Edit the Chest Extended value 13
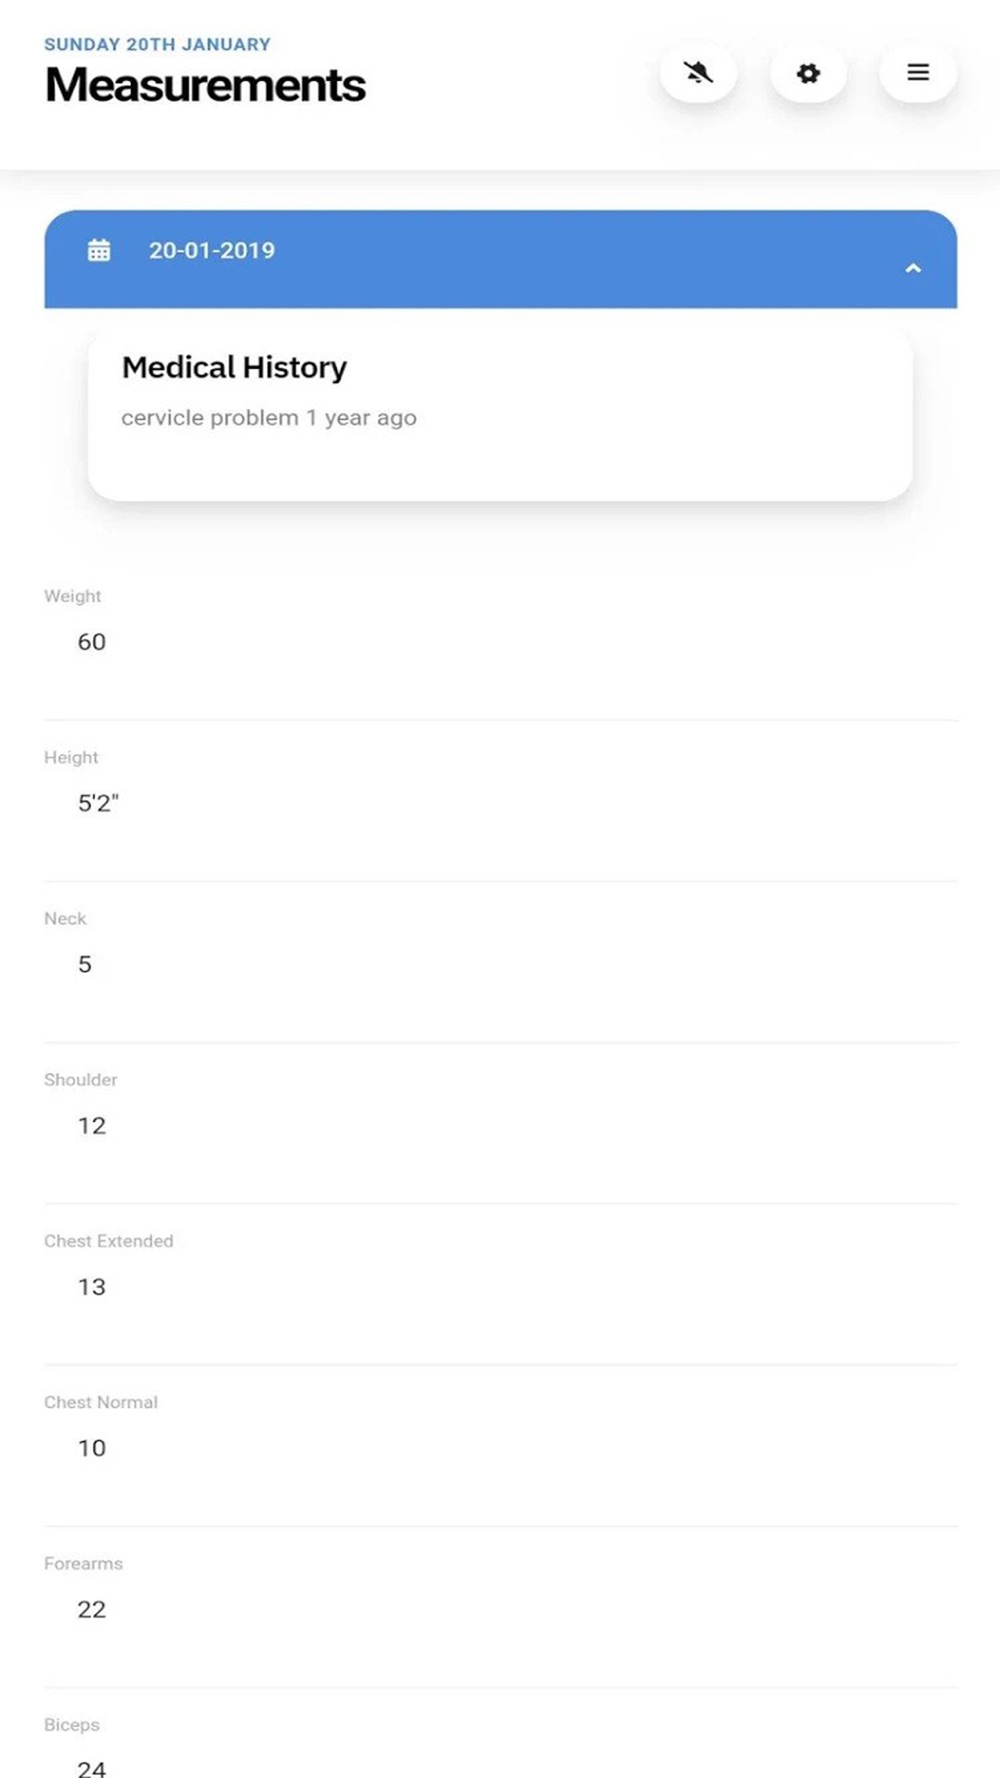 [x=92, y=1287]
